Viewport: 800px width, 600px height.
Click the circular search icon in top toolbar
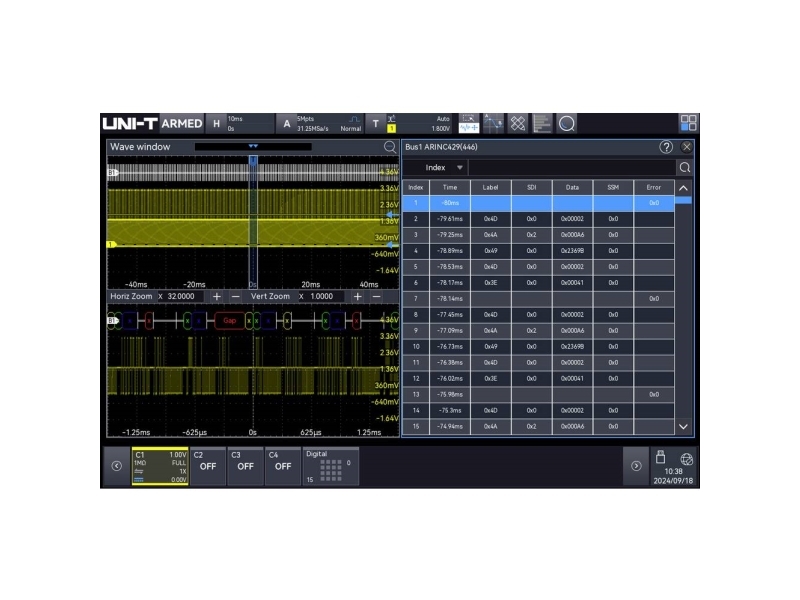567,123
